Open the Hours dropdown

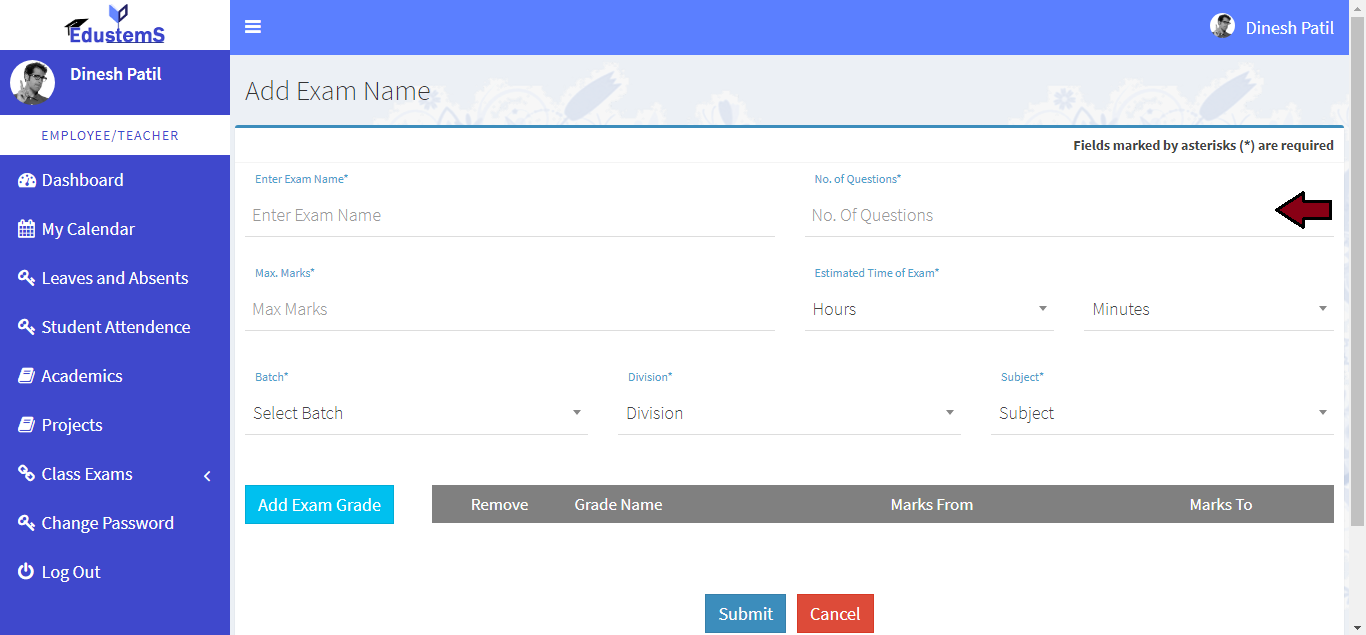coord(929,309)
